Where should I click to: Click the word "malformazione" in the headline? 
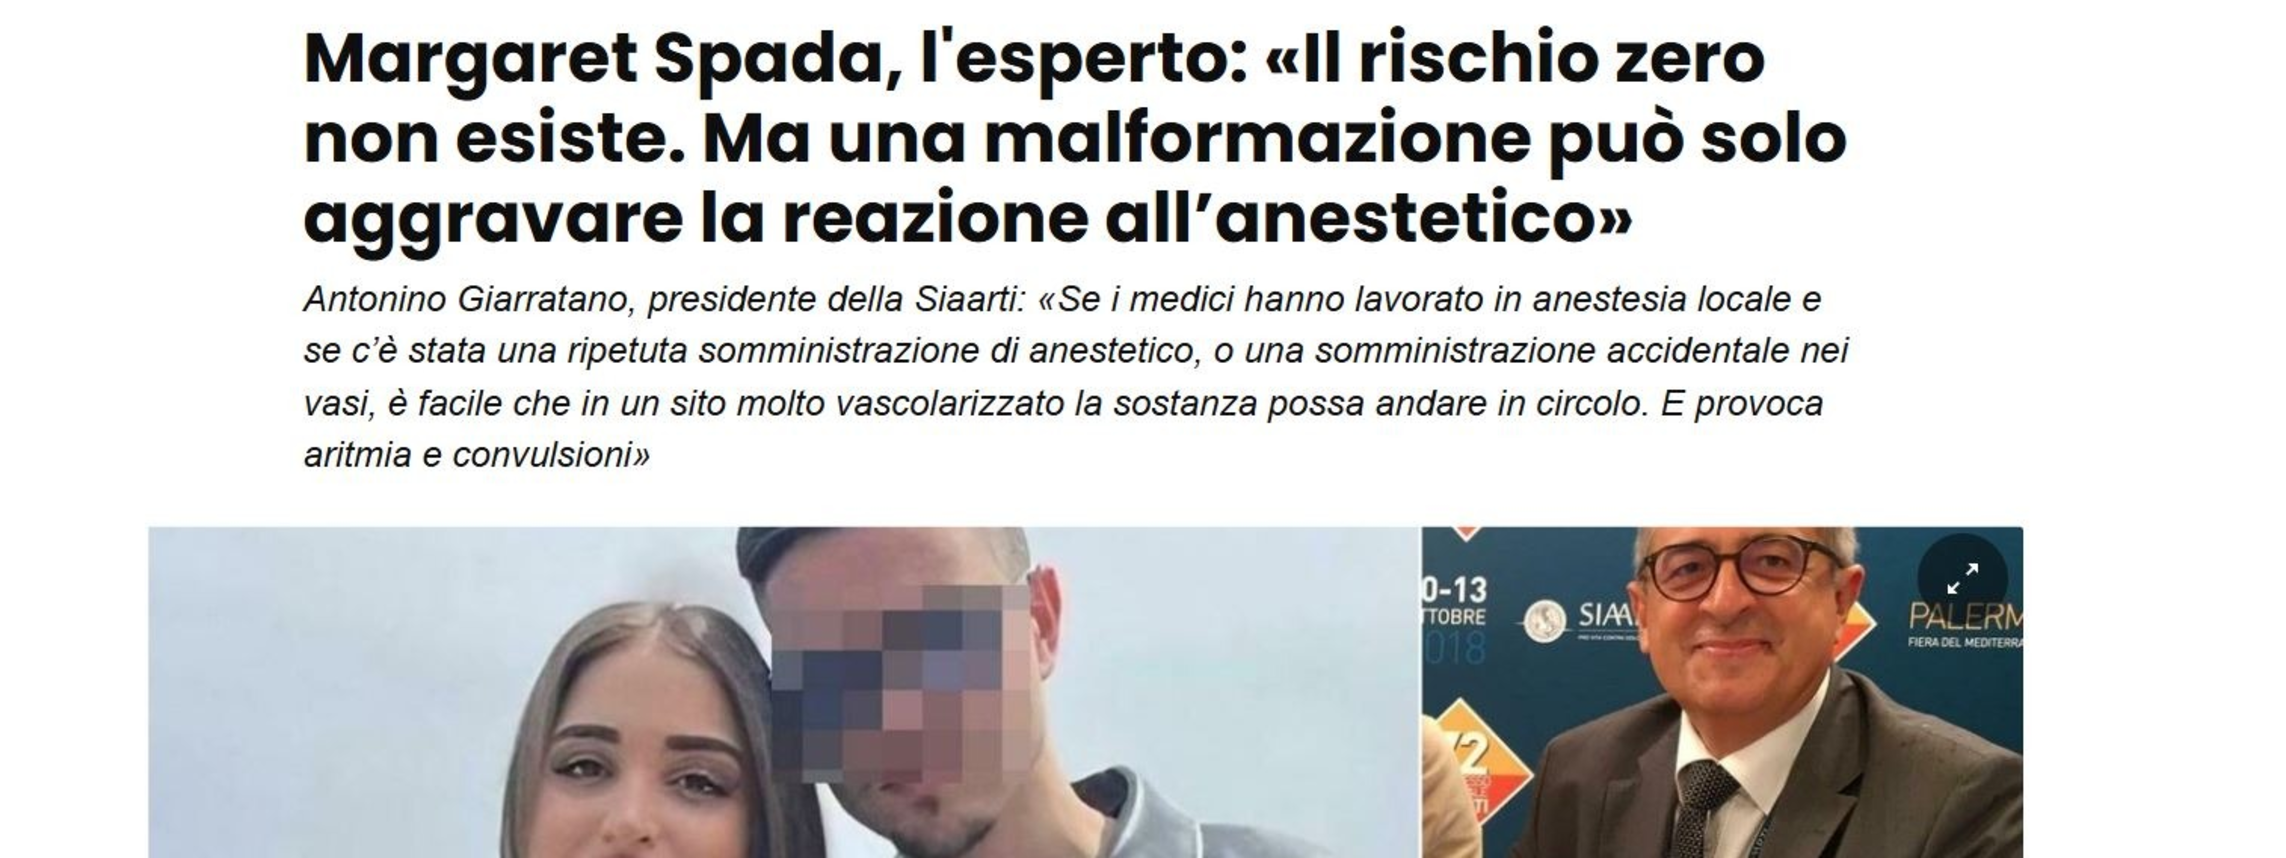(x=1256, y=139)
